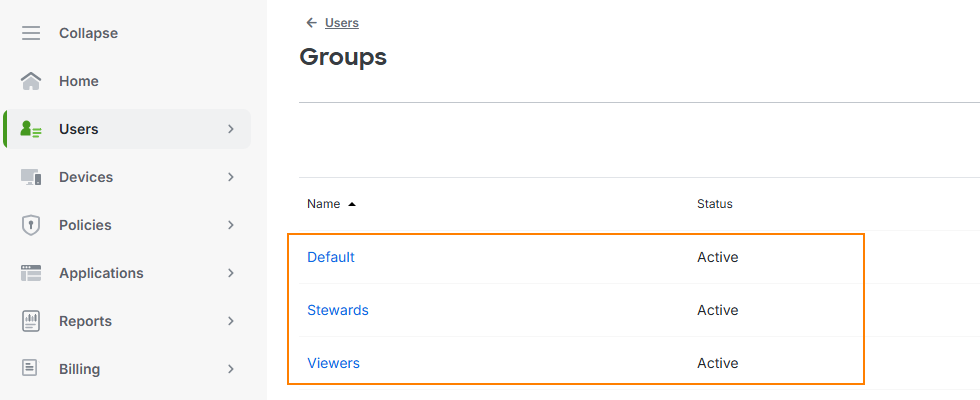Open the Users sidebar item
The width and height of the screenshot is (980, 400).
tap(128, 129)
